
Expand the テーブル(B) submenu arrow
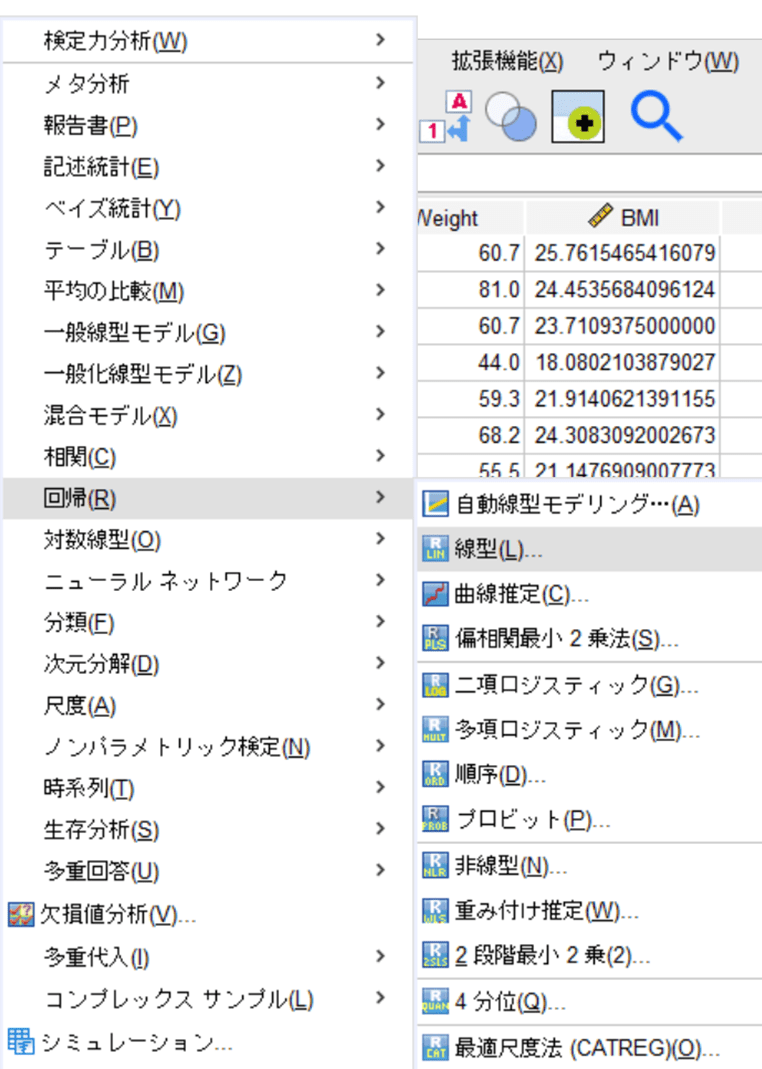tap(380, 249)
